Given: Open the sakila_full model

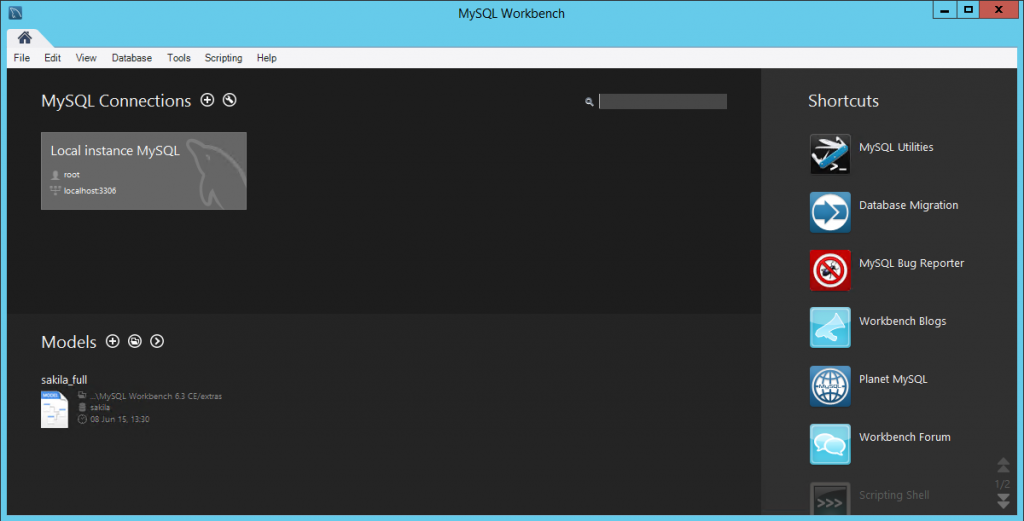Looking at the screenshot, I should click(64, 380).
